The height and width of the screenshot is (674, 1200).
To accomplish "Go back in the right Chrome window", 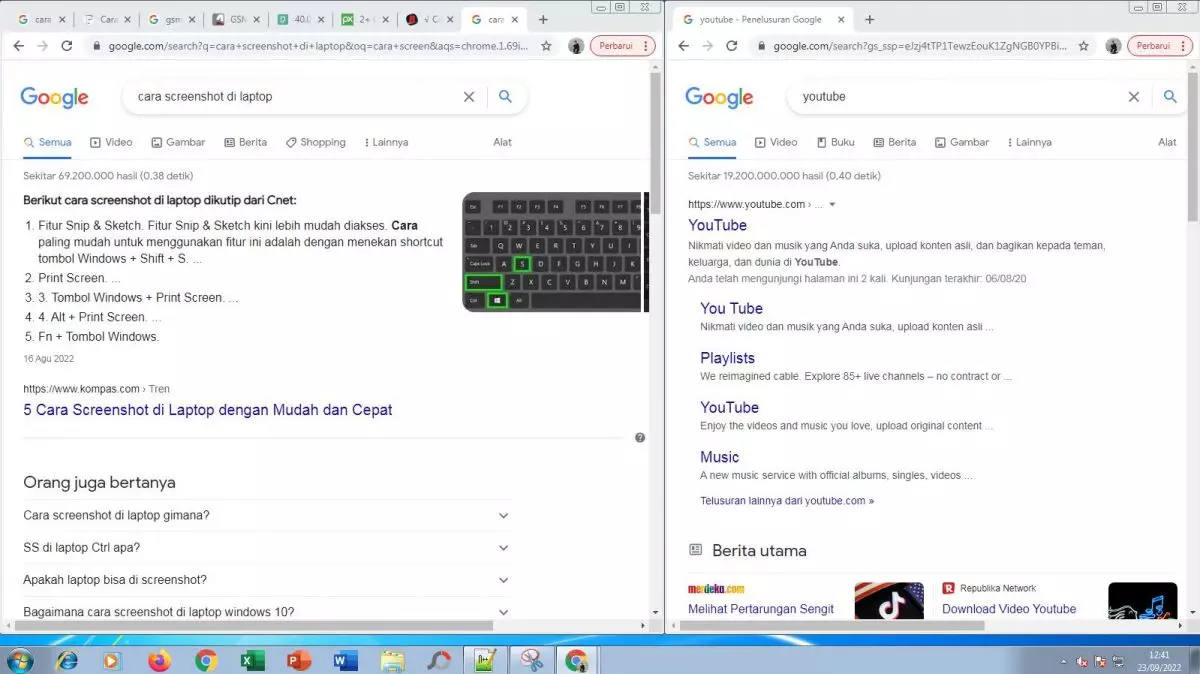I will [683, 46].
